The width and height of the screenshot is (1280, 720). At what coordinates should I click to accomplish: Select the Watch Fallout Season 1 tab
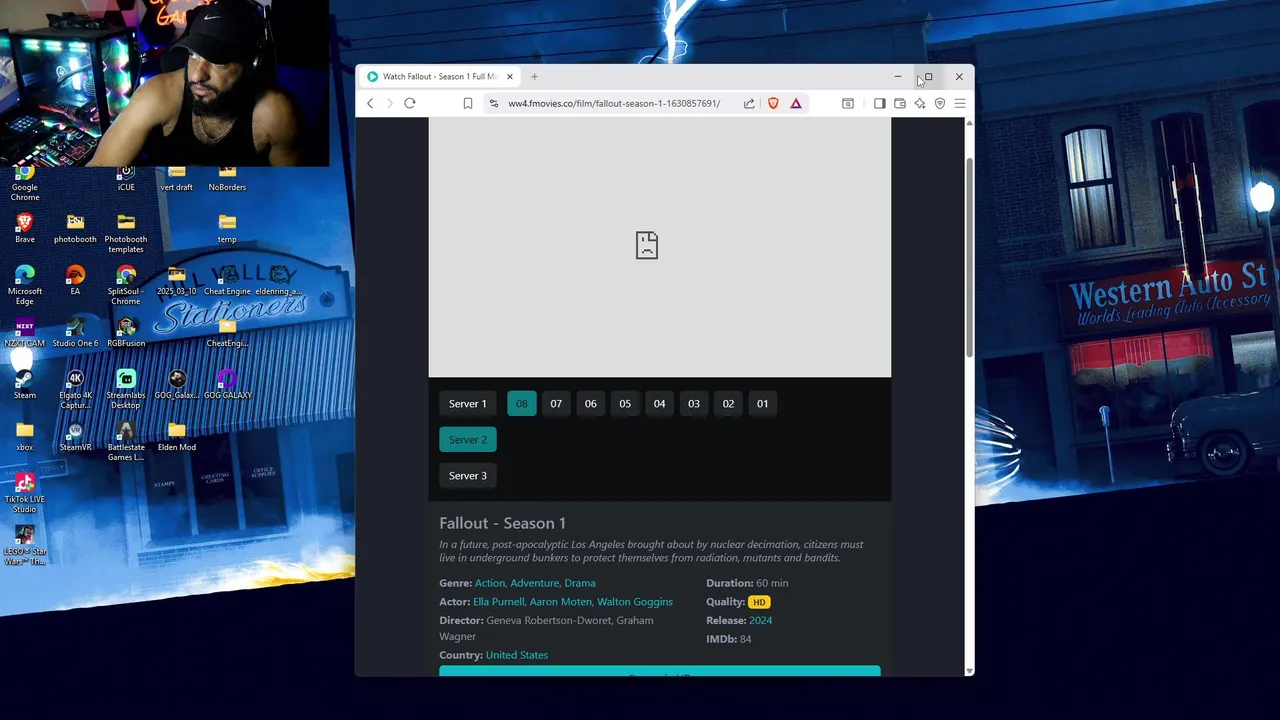[x=438, y=77]
